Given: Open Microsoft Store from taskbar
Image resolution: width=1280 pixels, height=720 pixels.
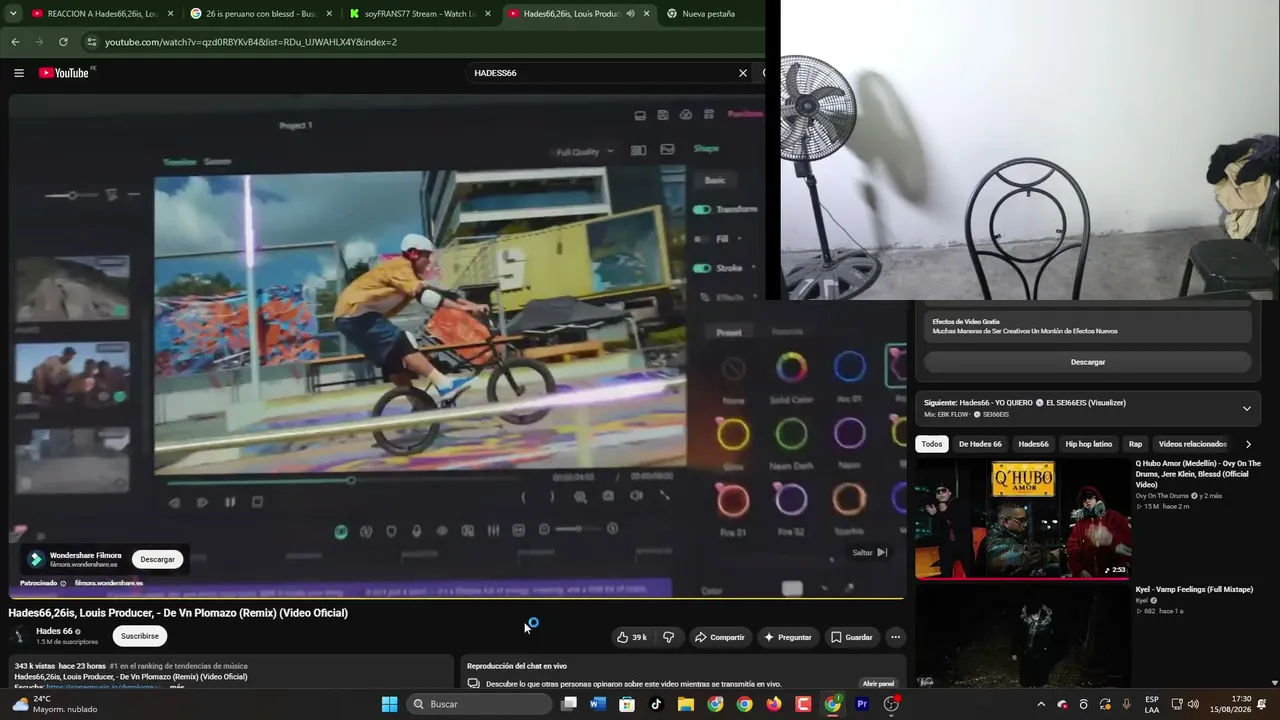Looking at the screenshot, I should pyautogui.click(x=627, y=704).
